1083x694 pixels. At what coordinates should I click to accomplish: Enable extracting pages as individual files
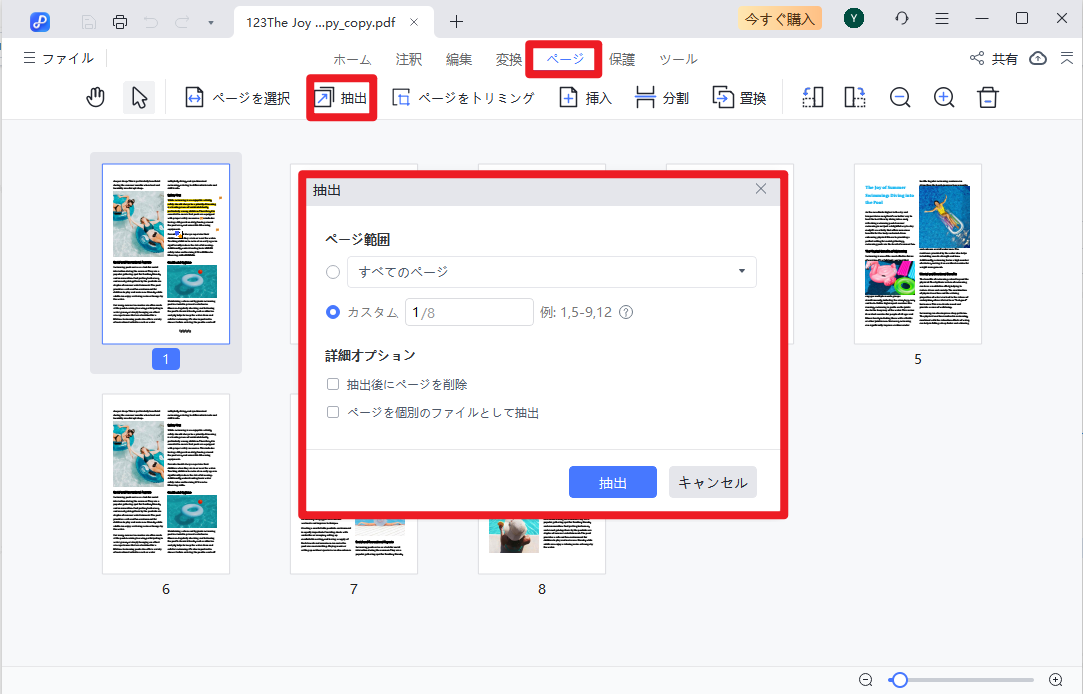pos(331,413)
